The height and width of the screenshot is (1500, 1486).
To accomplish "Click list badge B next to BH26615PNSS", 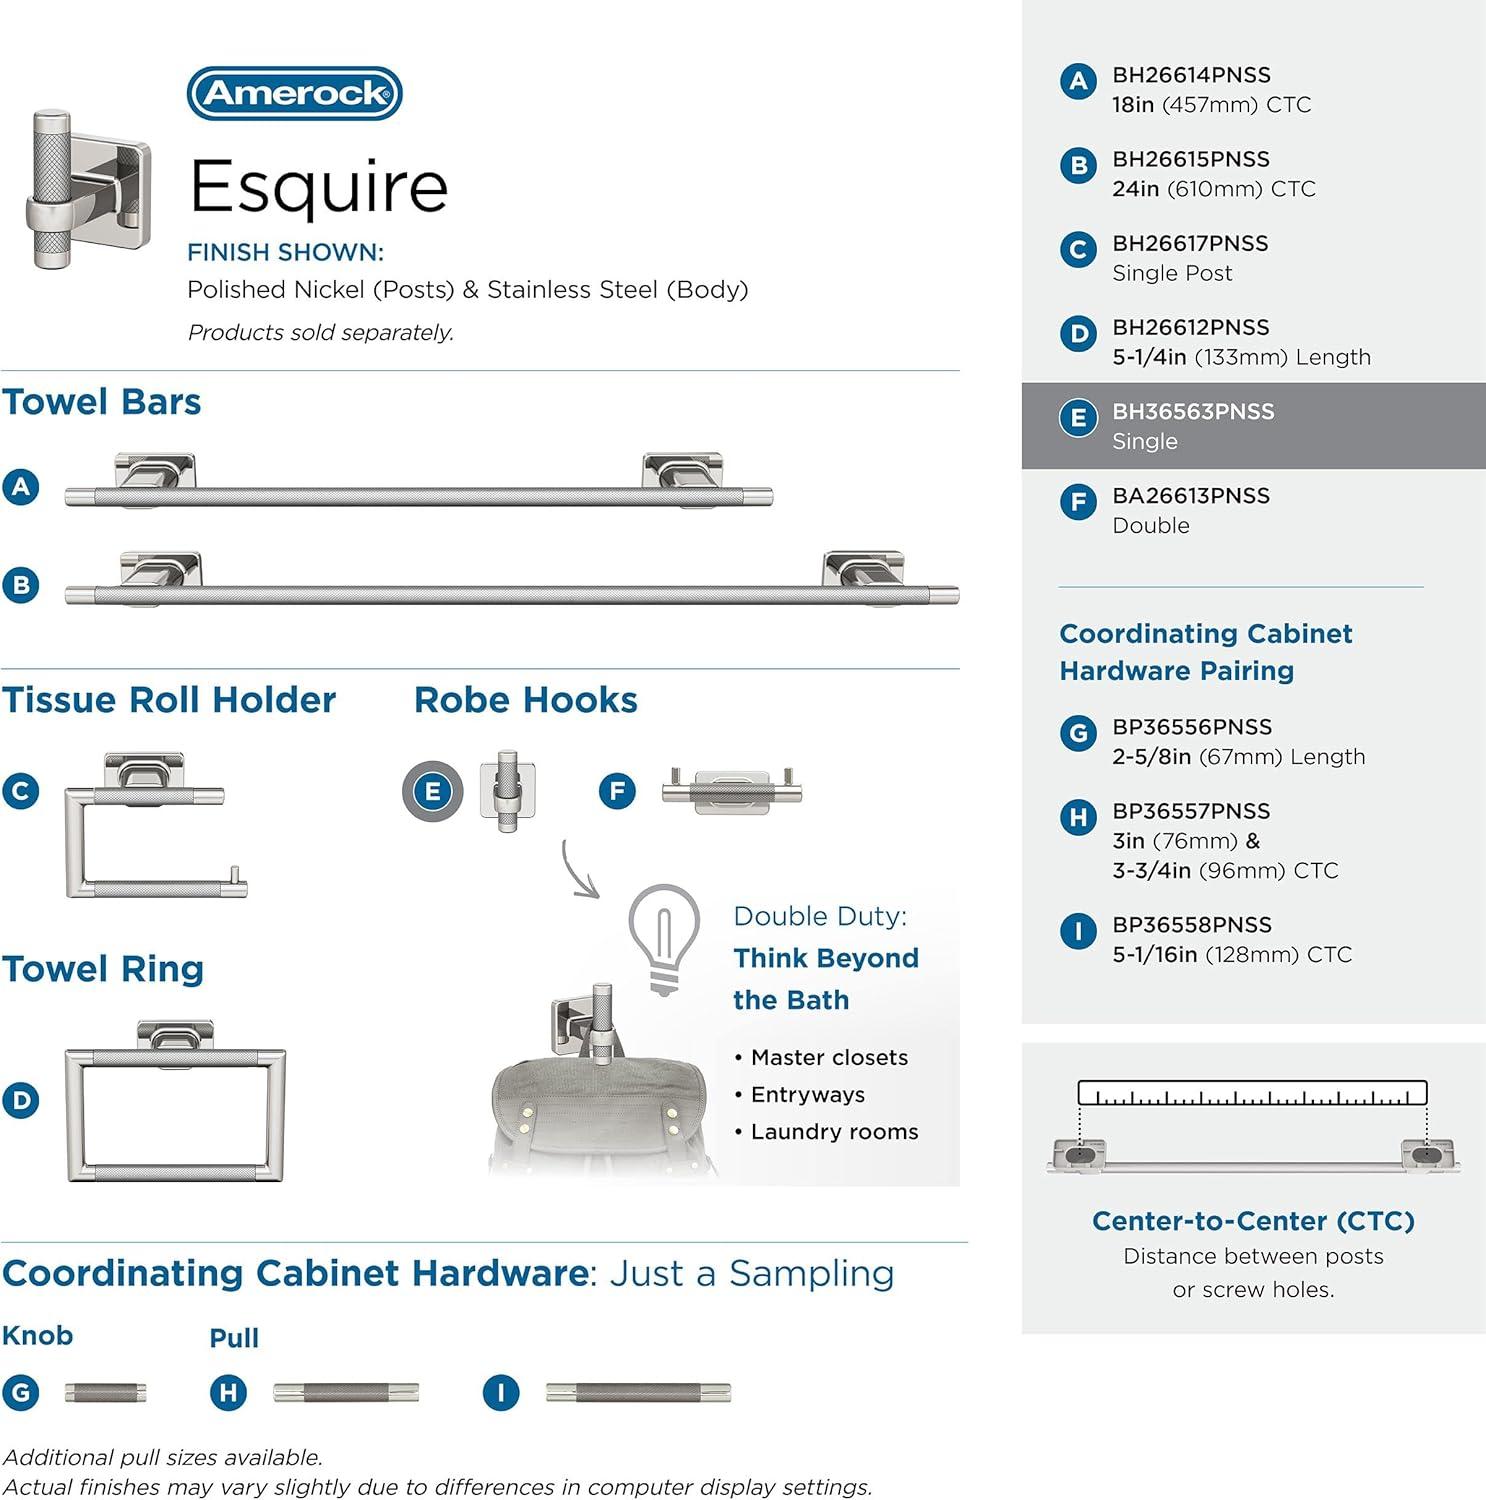I will [1078, 165].
